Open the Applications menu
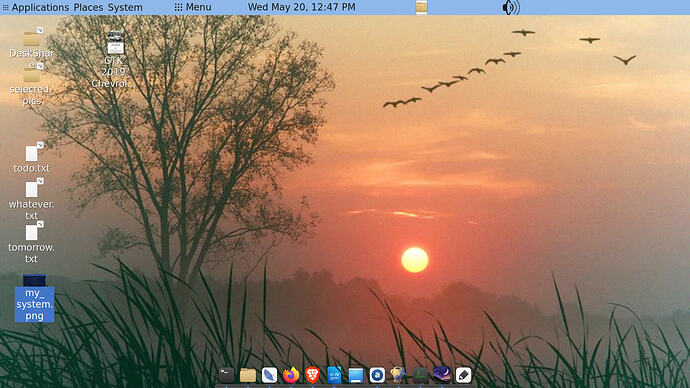The width and height of the screenshot is (690, 388). 40,7
